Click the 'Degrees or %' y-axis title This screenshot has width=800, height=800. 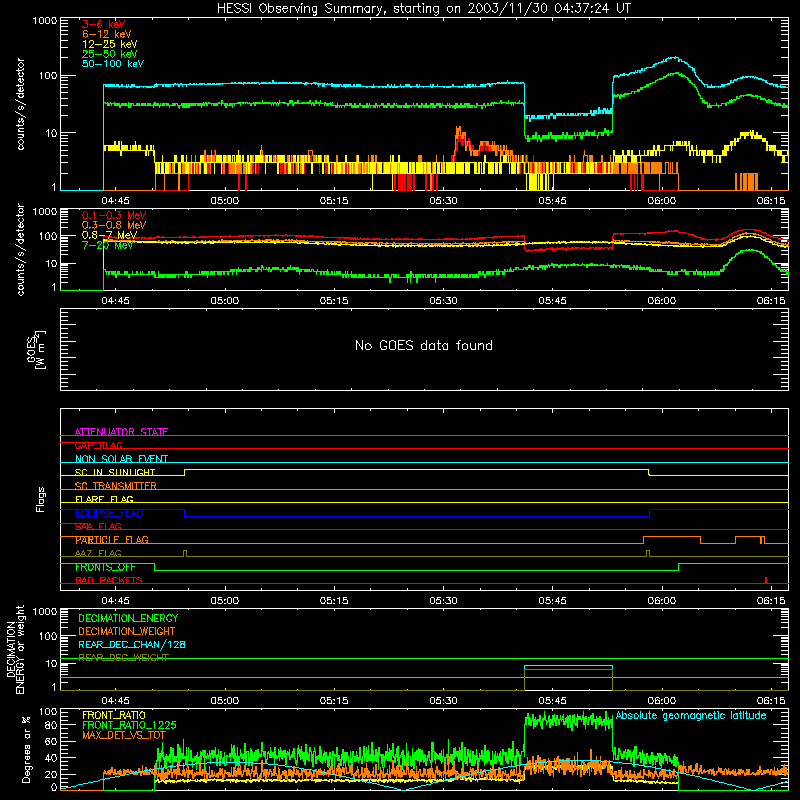coord(26,749)
